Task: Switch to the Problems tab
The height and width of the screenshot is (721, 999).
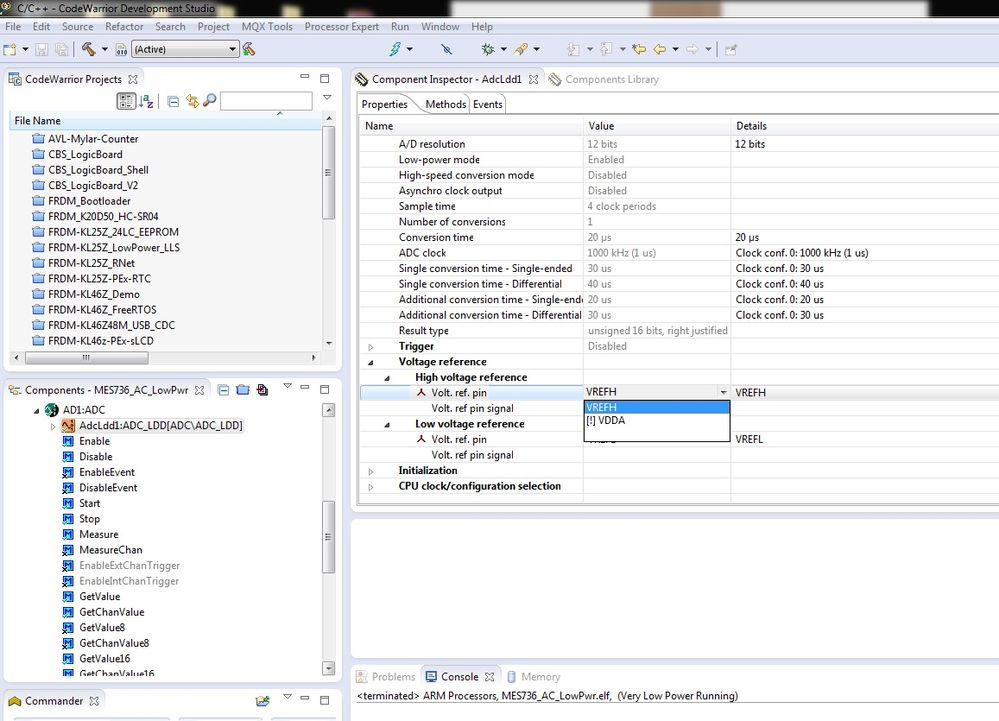Action: point(386,676)
